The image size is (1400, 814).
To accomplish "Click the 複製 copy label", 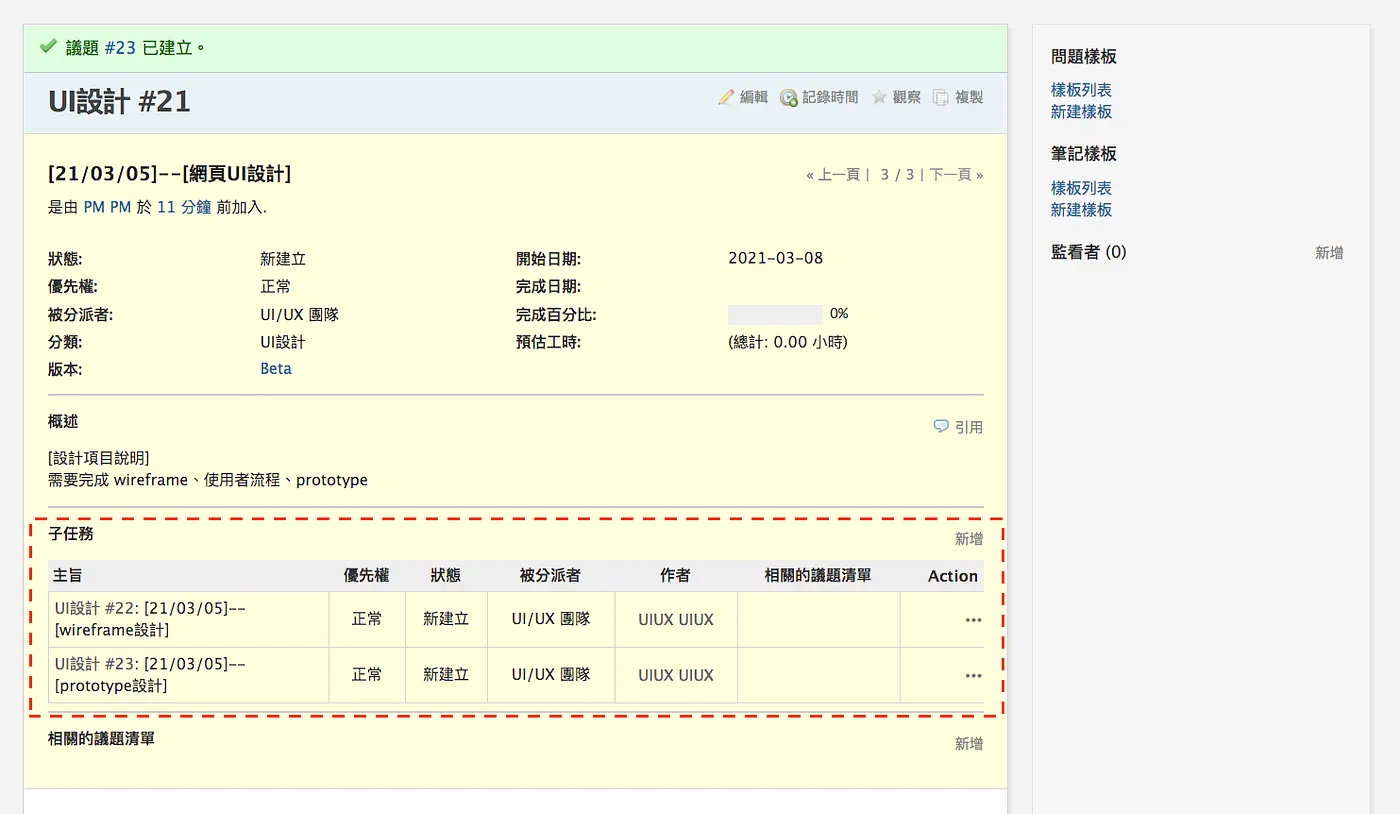I will (969, 97).
